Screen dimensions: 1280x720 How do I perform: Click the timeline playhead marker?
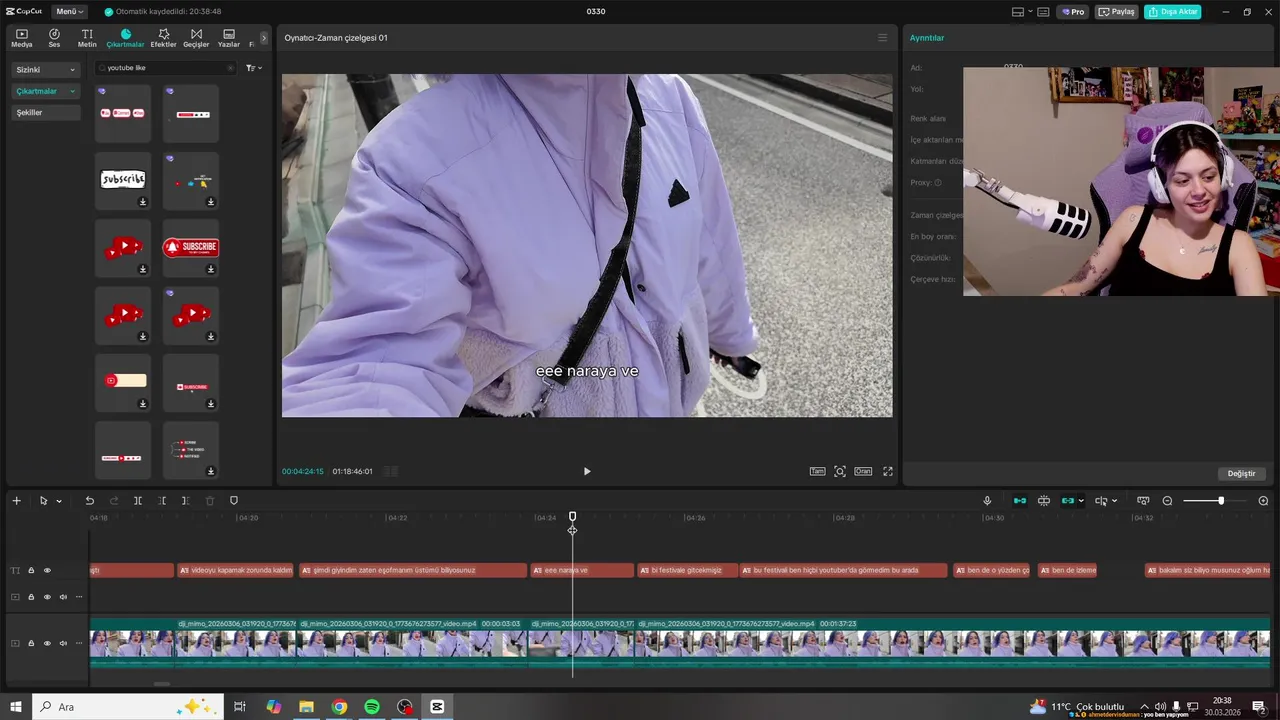(x=572, y=517)
